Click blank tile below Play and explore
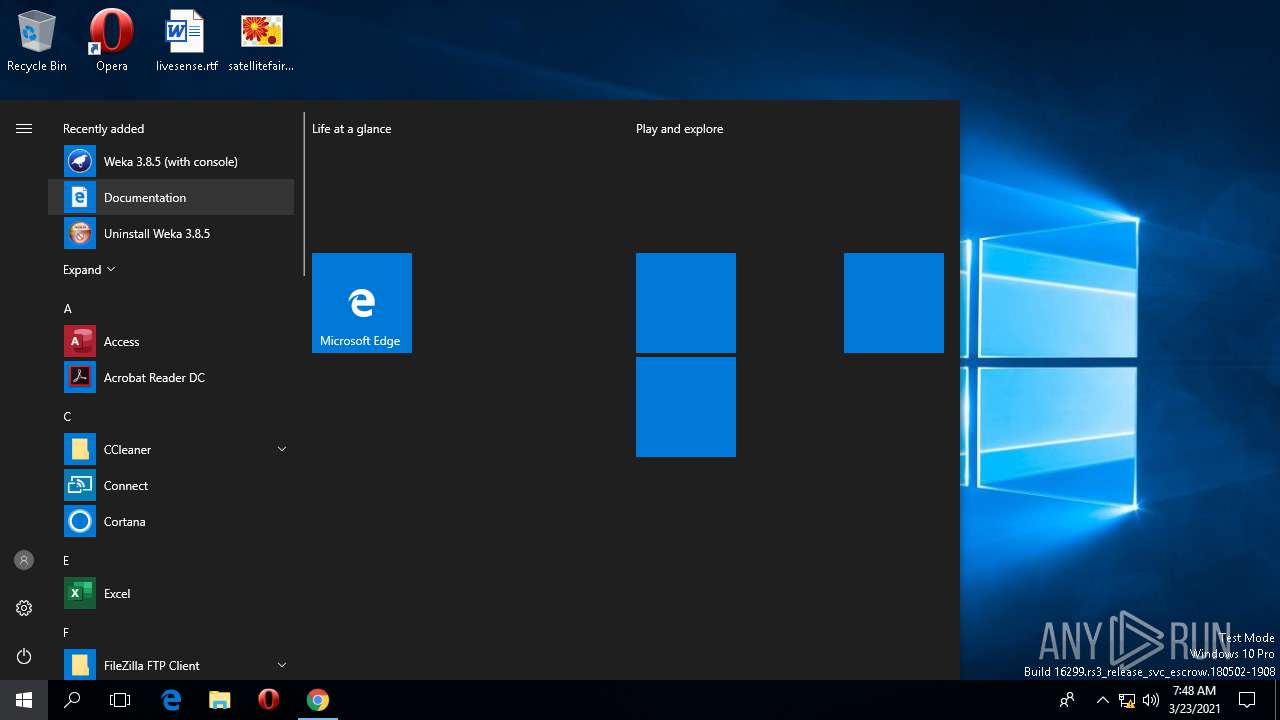The image size is (1280, 720). (686, 303)
